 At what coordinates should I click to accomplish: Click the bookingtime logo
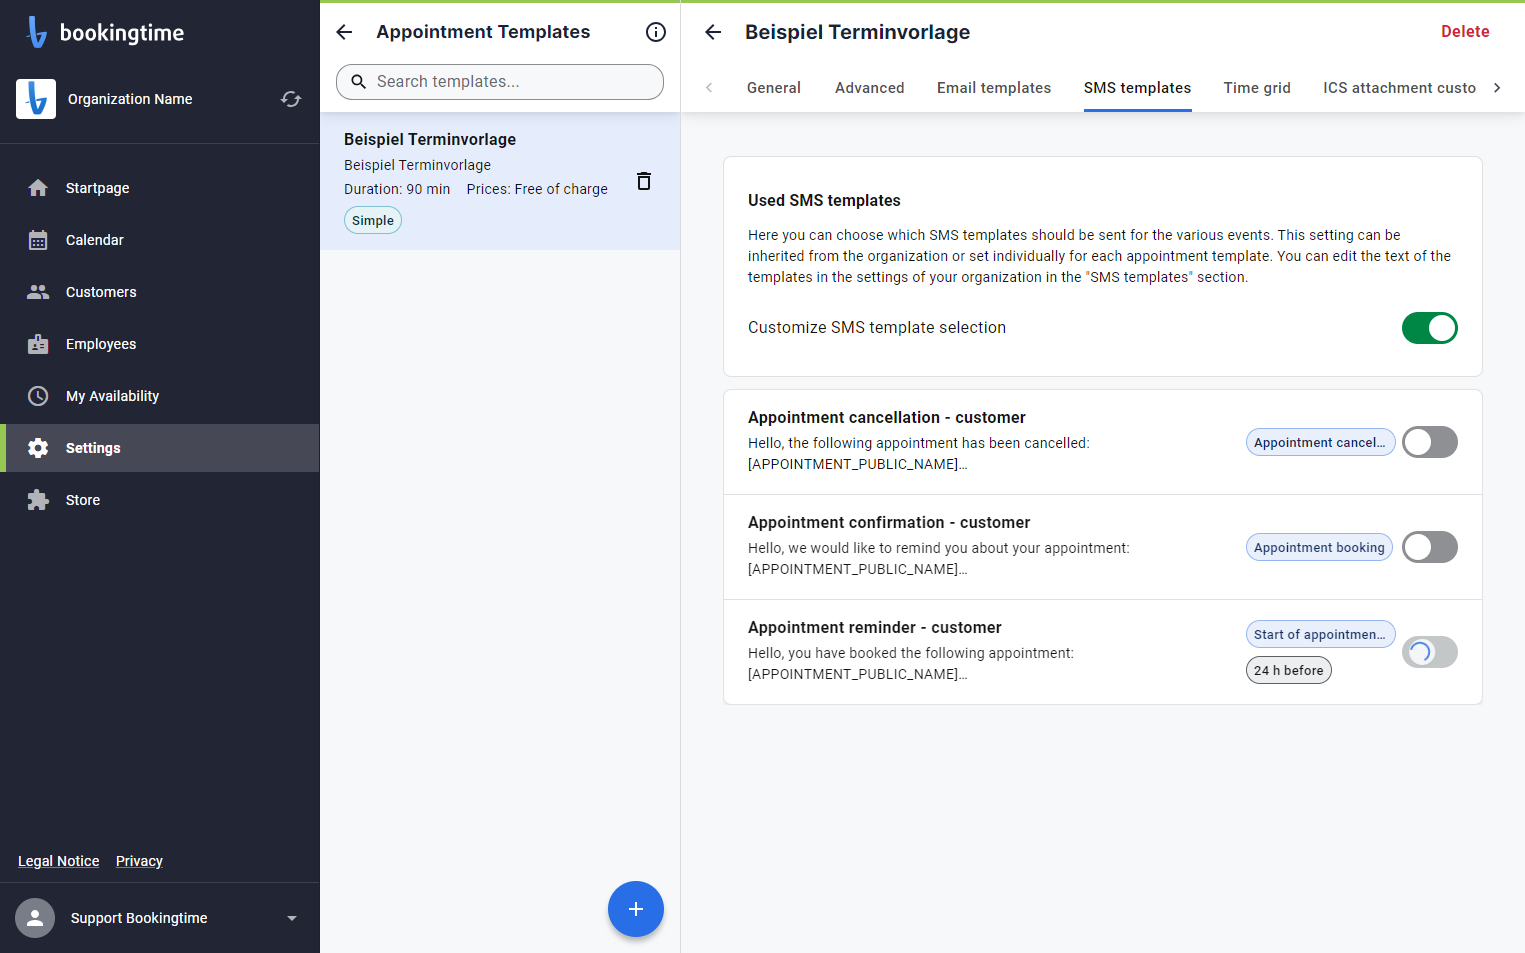click(x=105, y=32)
